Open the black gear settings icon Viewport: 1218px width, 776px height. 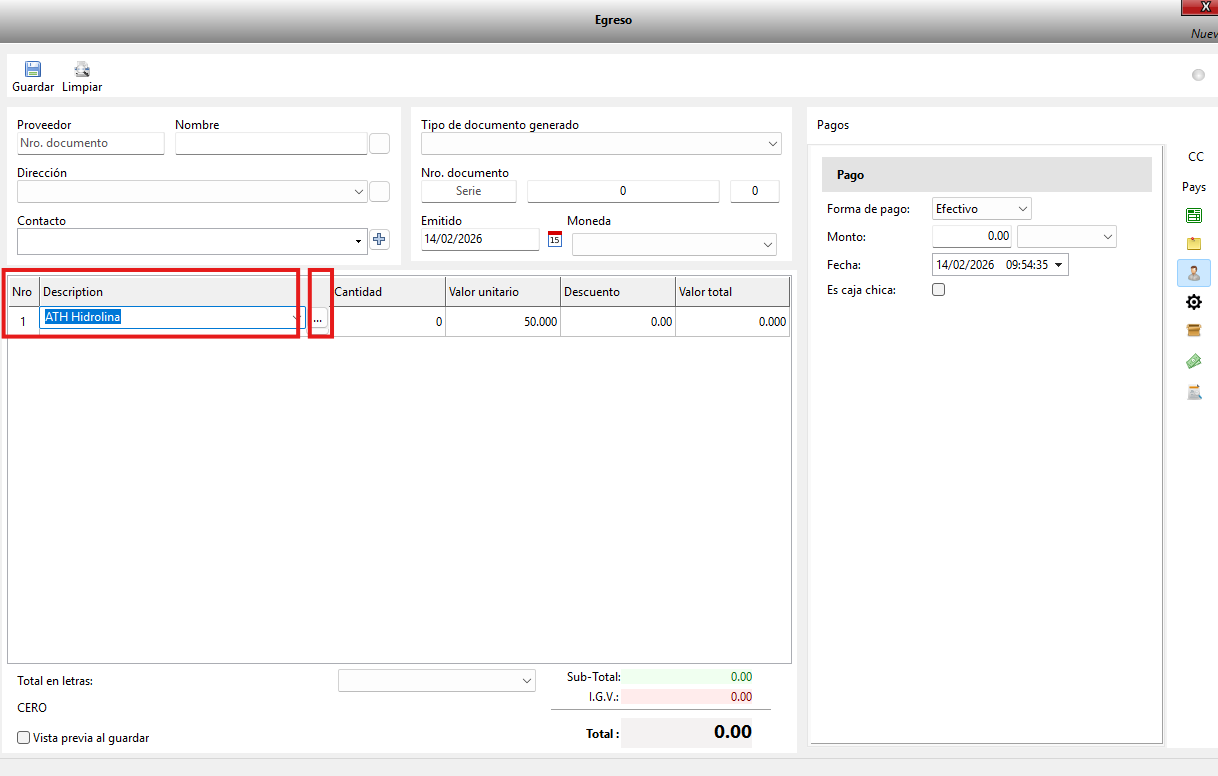[x=1193, y=302]
